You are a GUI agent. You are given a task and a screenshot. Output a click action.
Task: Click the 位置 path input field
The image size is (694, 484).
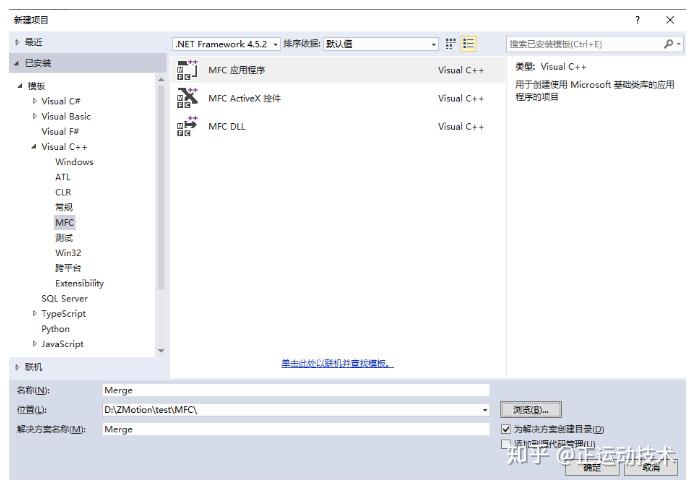click(x=296, y=410)
